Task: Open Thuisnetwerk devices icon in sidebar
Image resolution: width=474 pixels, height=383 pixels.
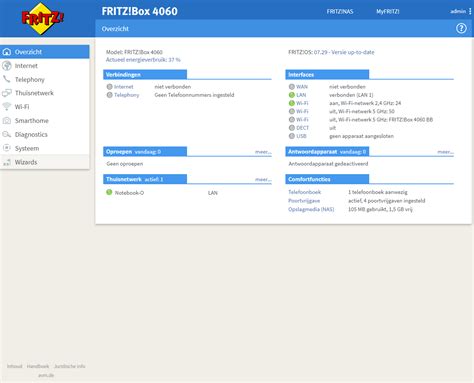Action: (x=7, y=93)
